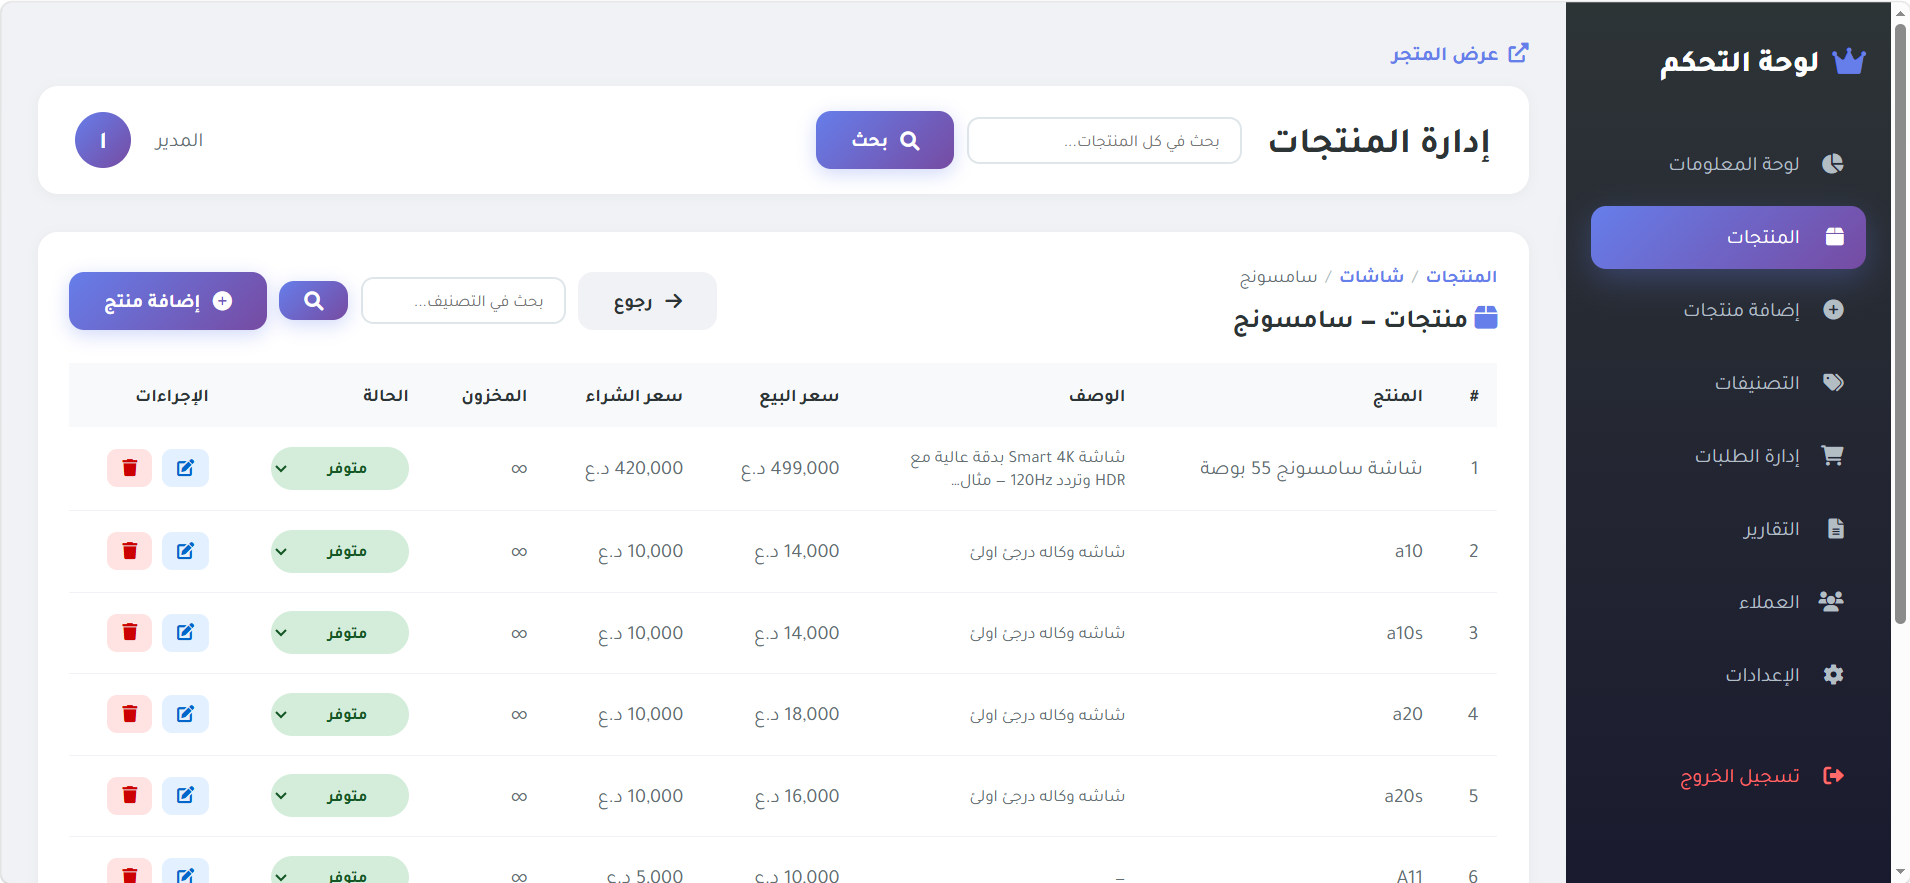1910x883 pixels.
Task: Click the الوصف column header
Action: (1097, 396)
